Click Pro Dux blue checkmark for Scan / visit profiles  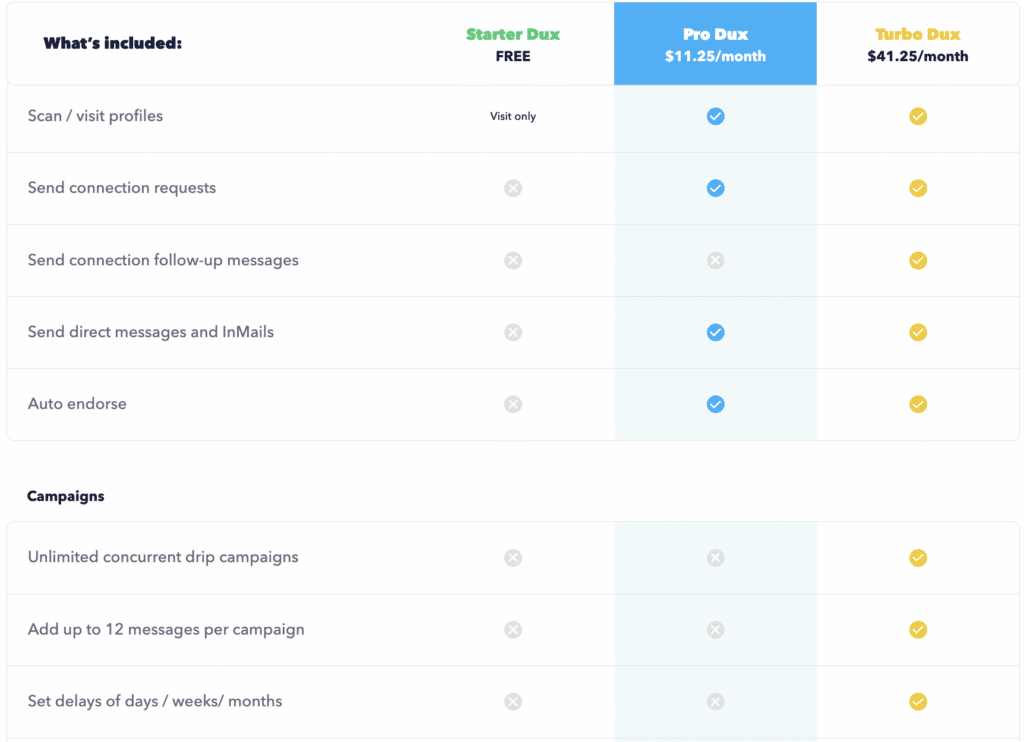715,116
